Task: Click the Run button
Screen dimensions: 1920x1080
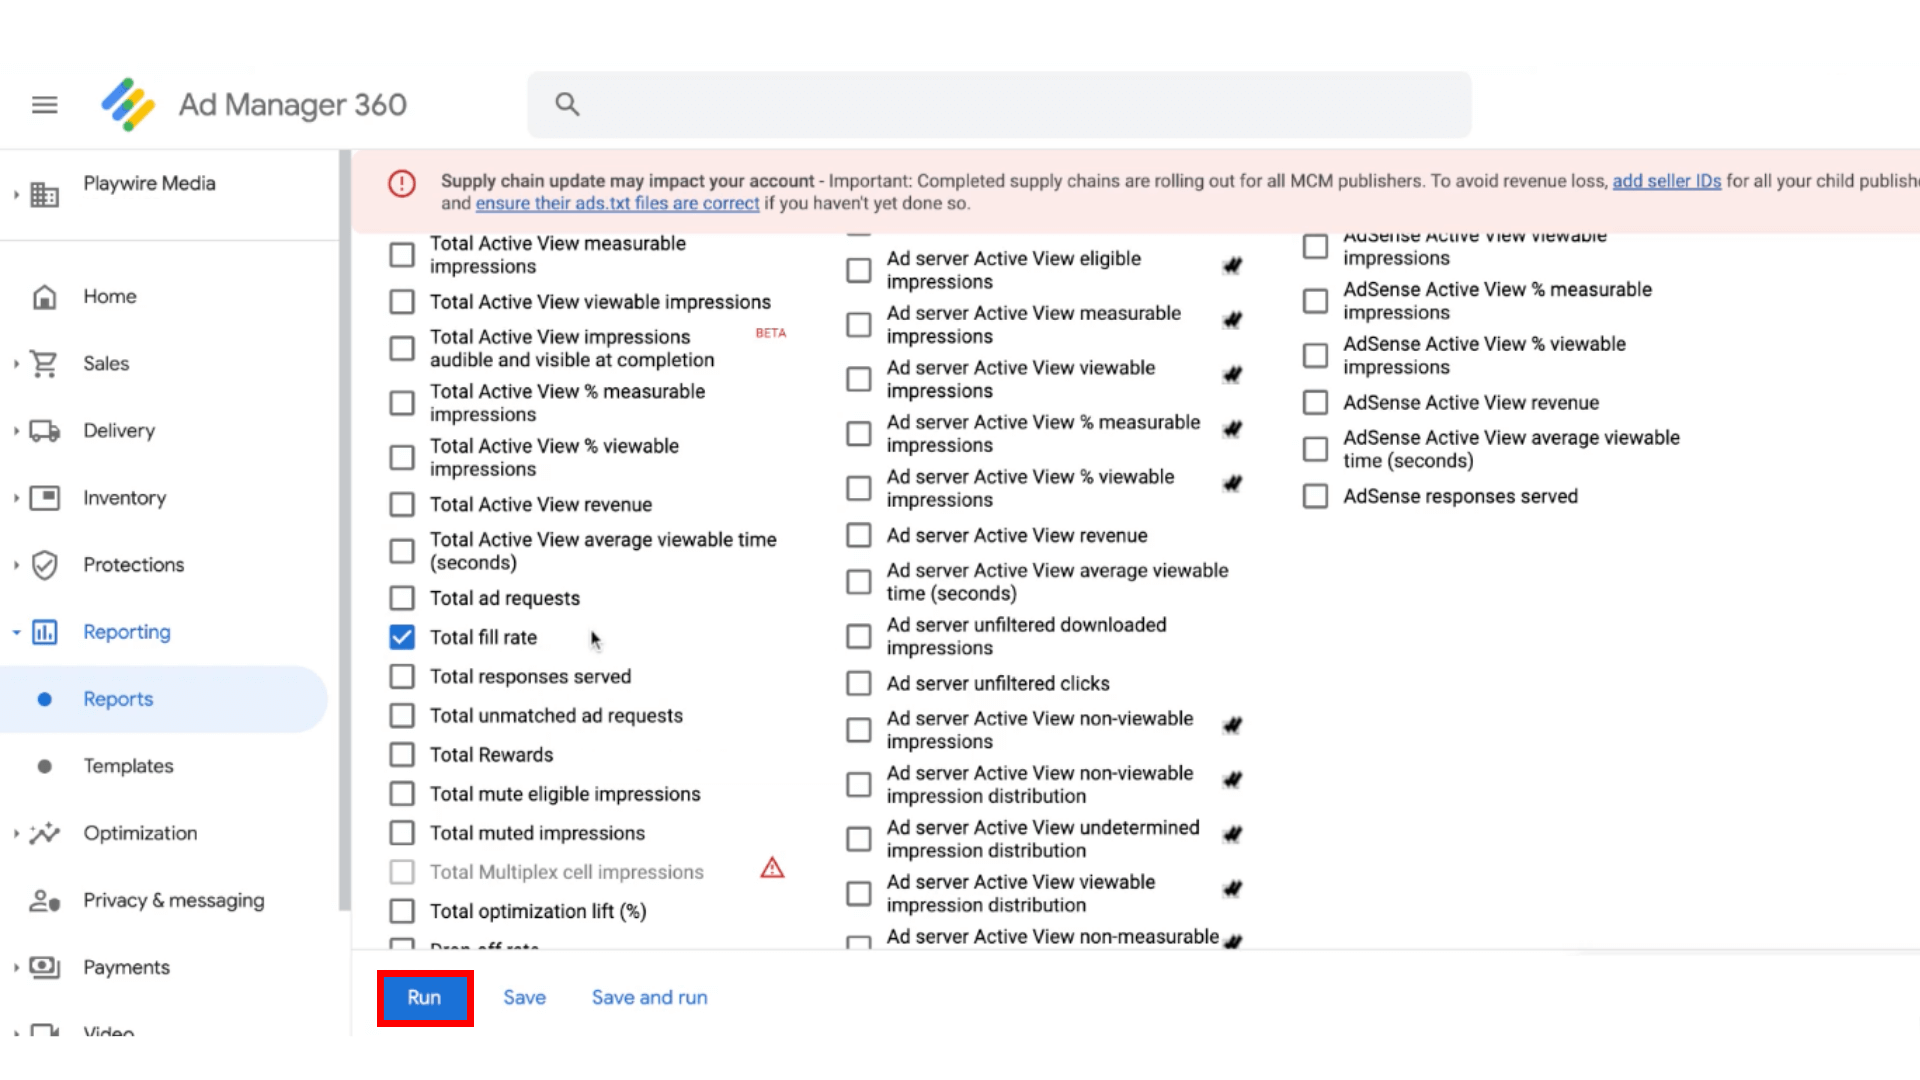Action: click(424, 998)
